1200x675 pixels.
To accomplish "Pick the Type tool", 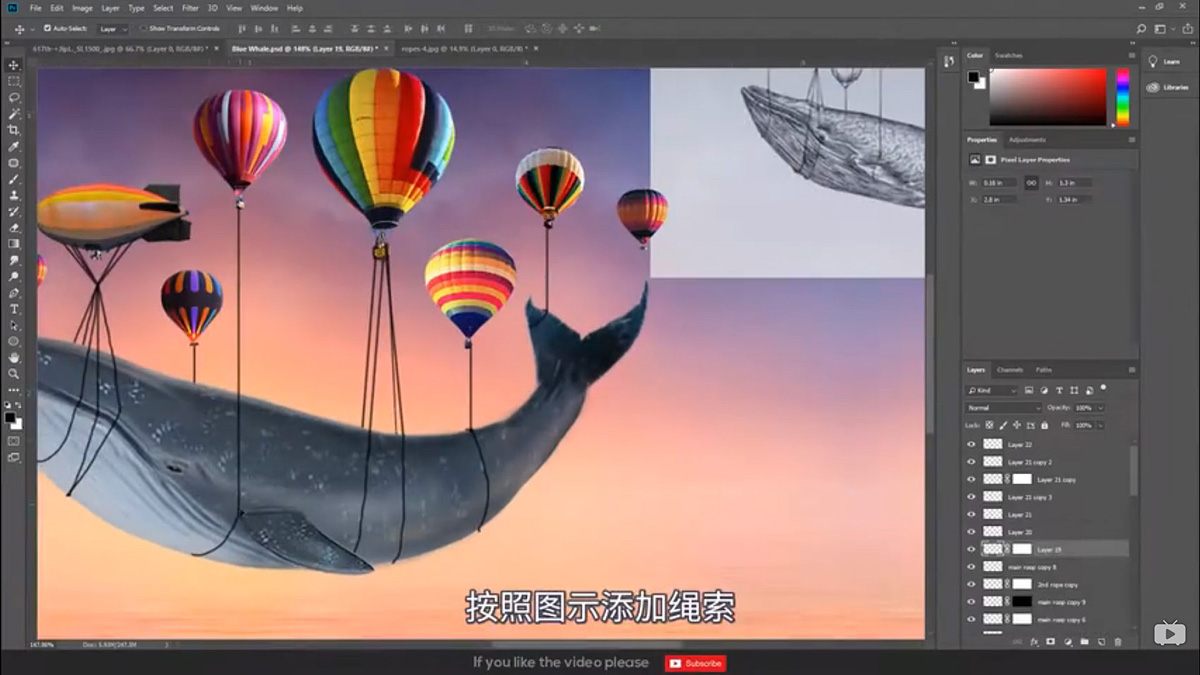I will (14, 310).
